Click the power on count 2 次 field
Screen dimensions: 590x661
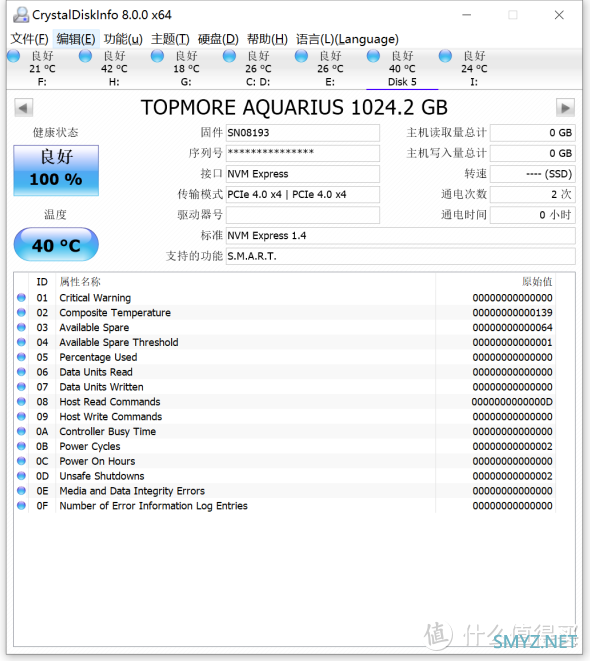pos(533,194)
